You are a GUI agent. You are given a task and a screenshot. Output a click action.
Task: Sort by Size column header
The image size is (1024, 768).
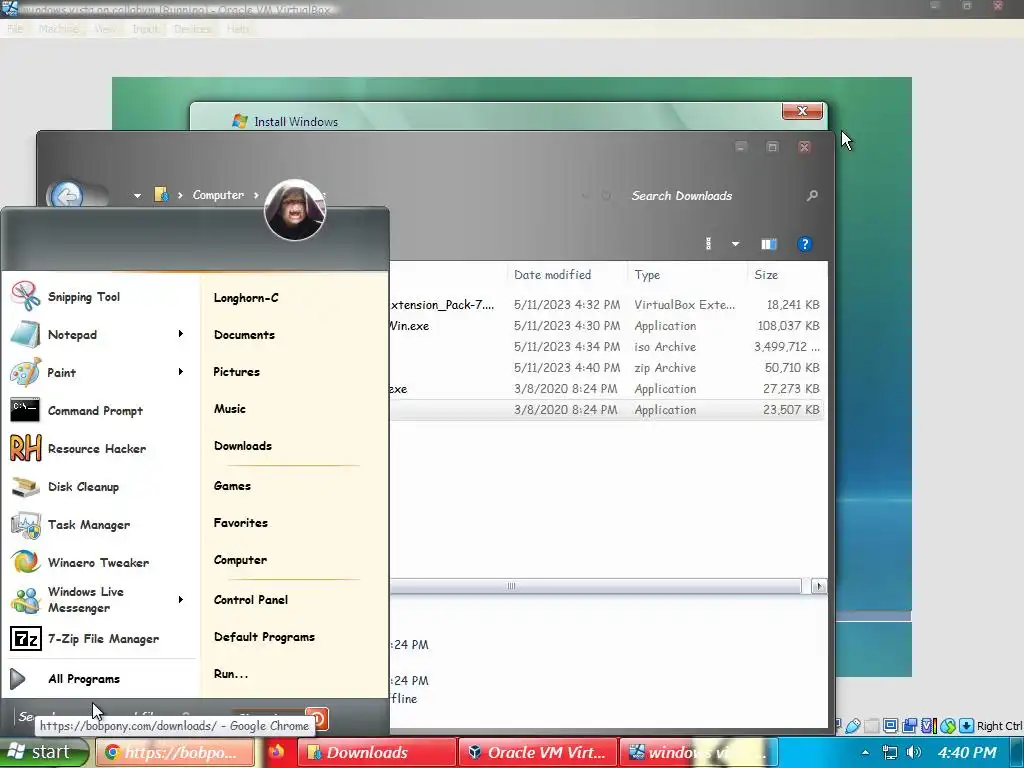pyautogui.click(x=787, y=275)
